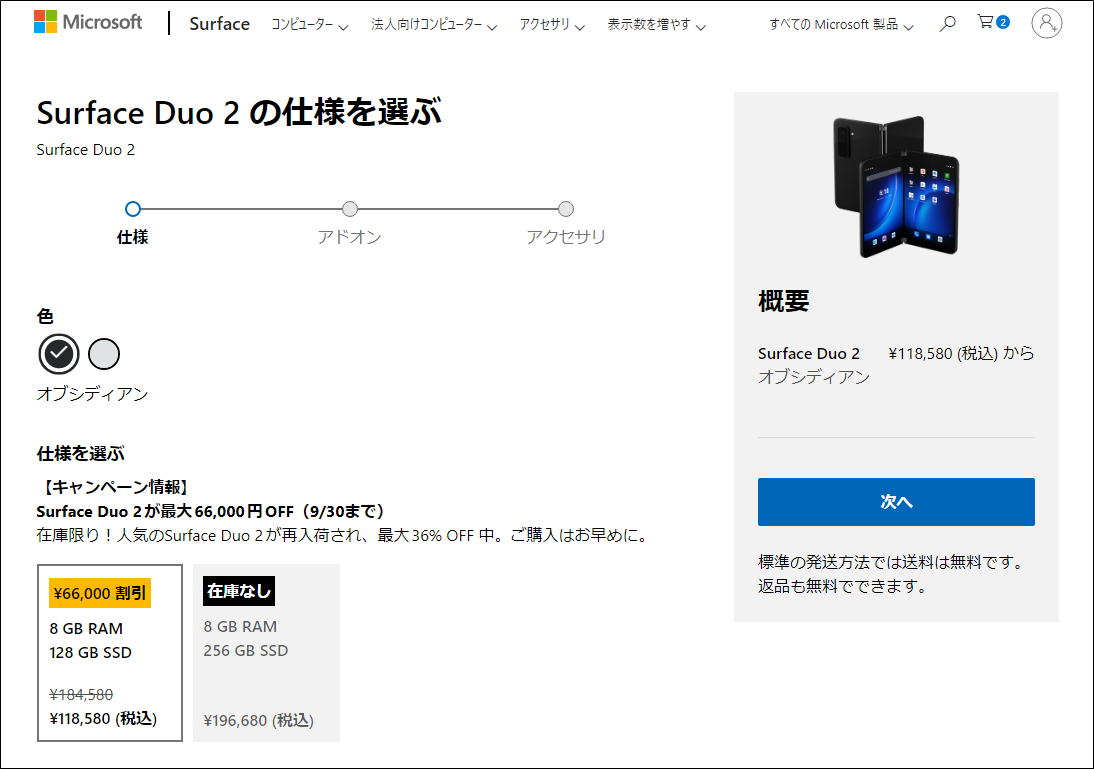Expand the アクセサリ menu
The height and width of the screenshot is (769, 1094).
pos(552,24)
